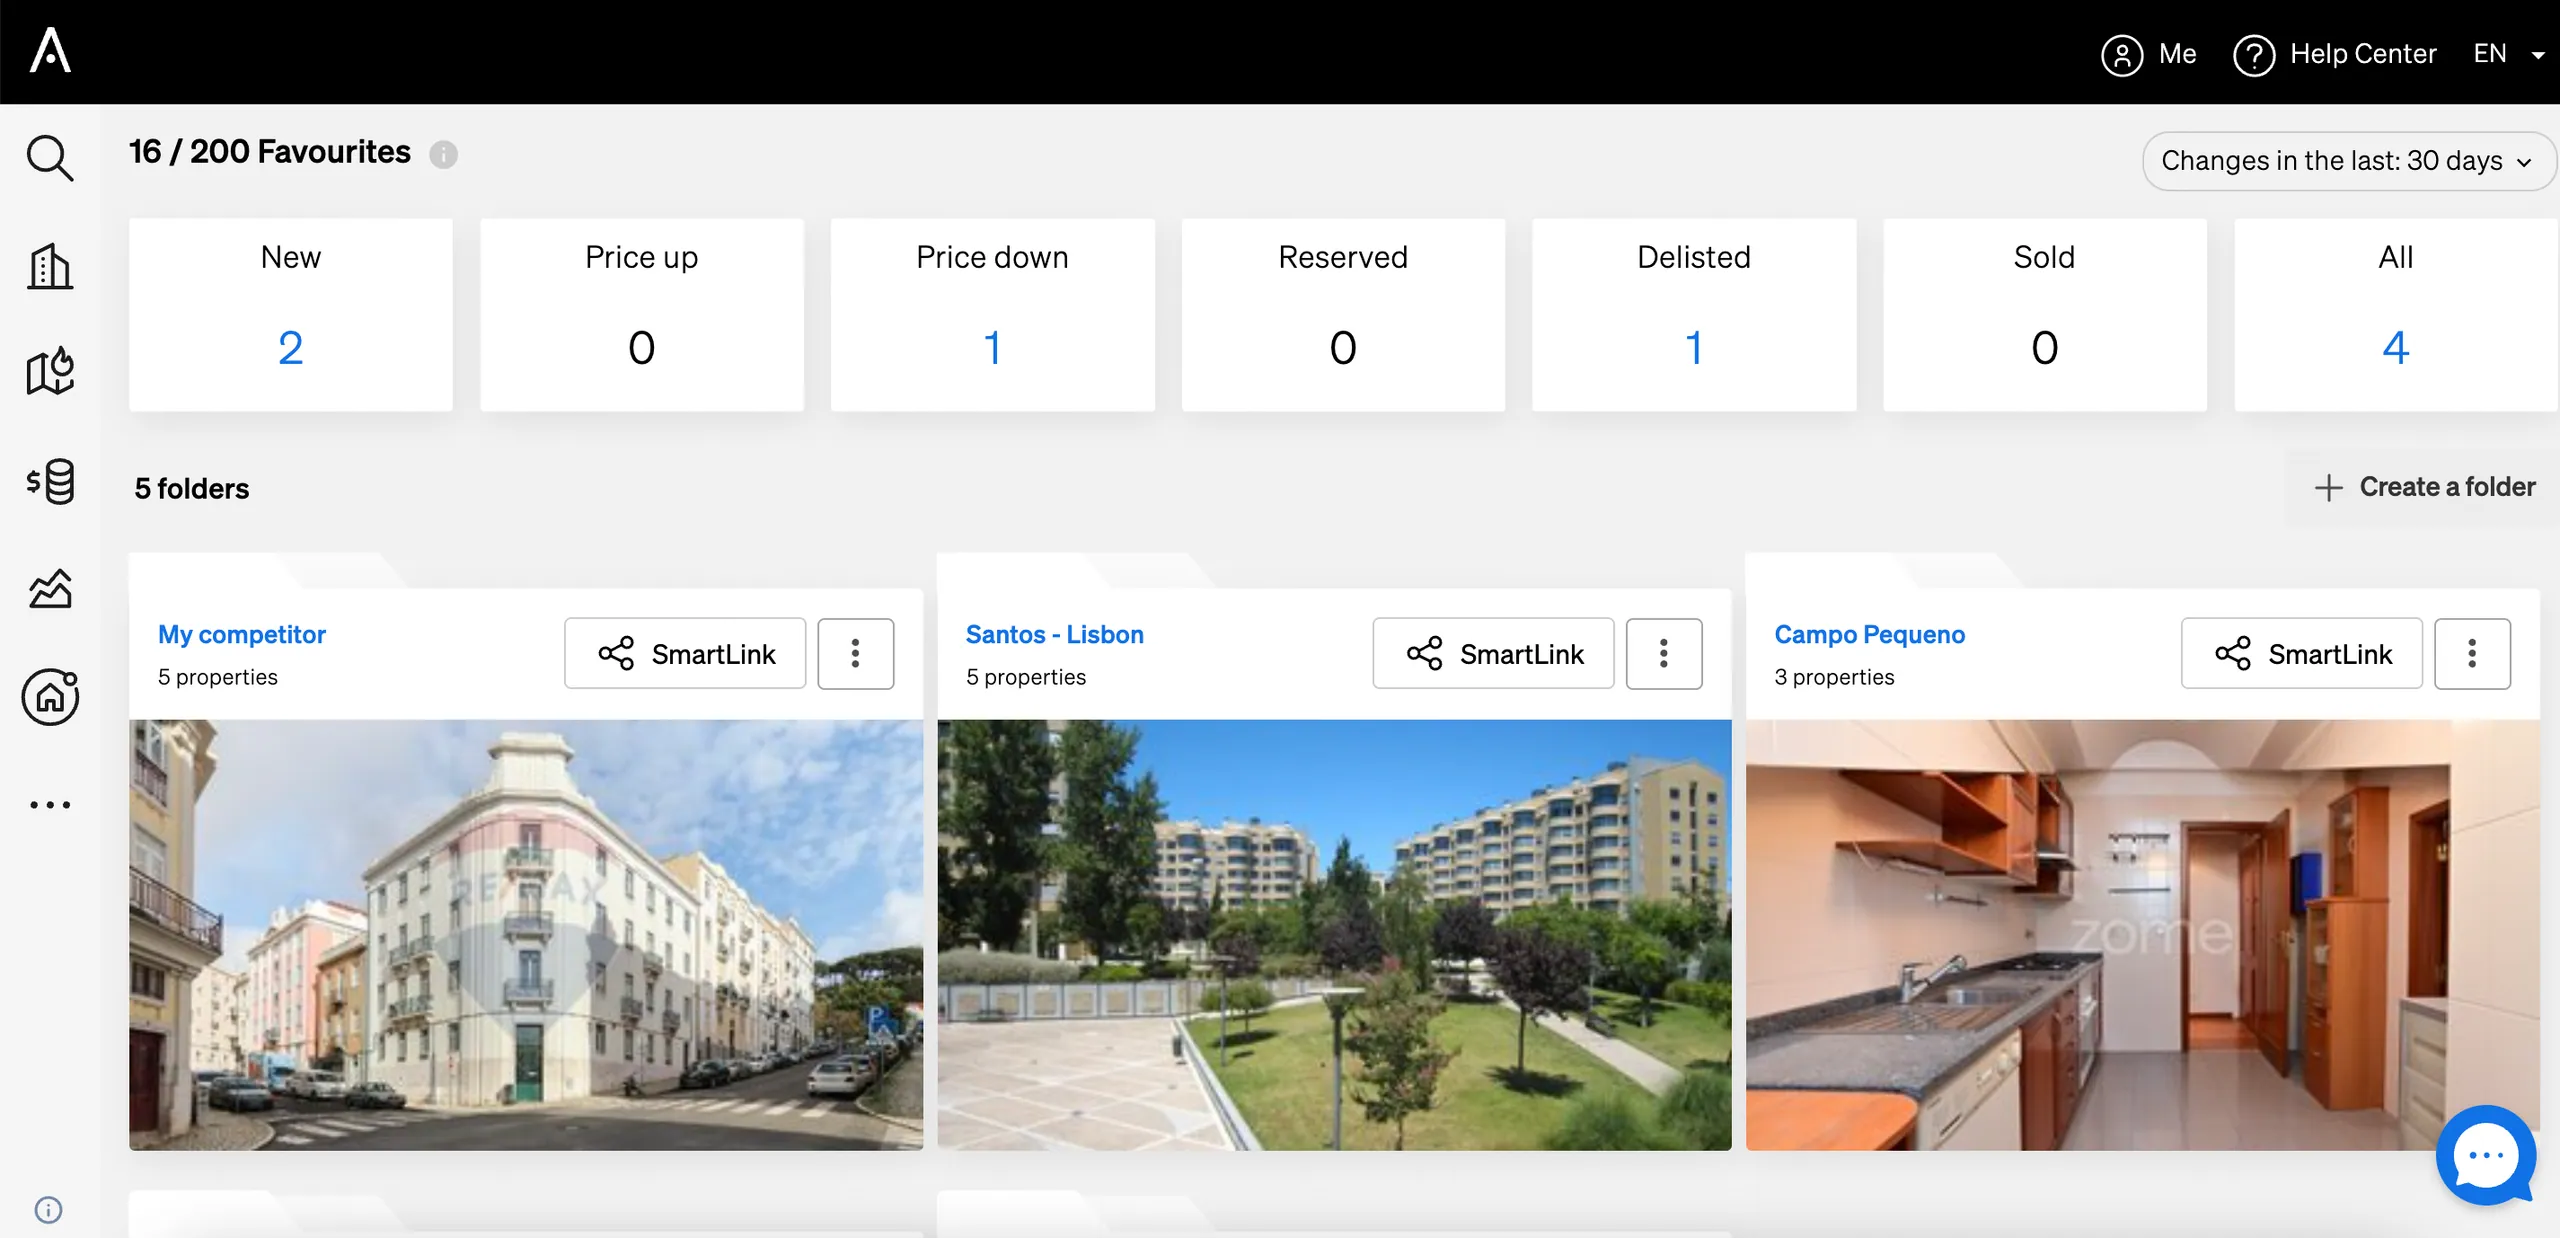Open the buildings icon in the sidebar
Image resolution: width=2560 pixels, height=1238 pixels.
tap(50, 266)
